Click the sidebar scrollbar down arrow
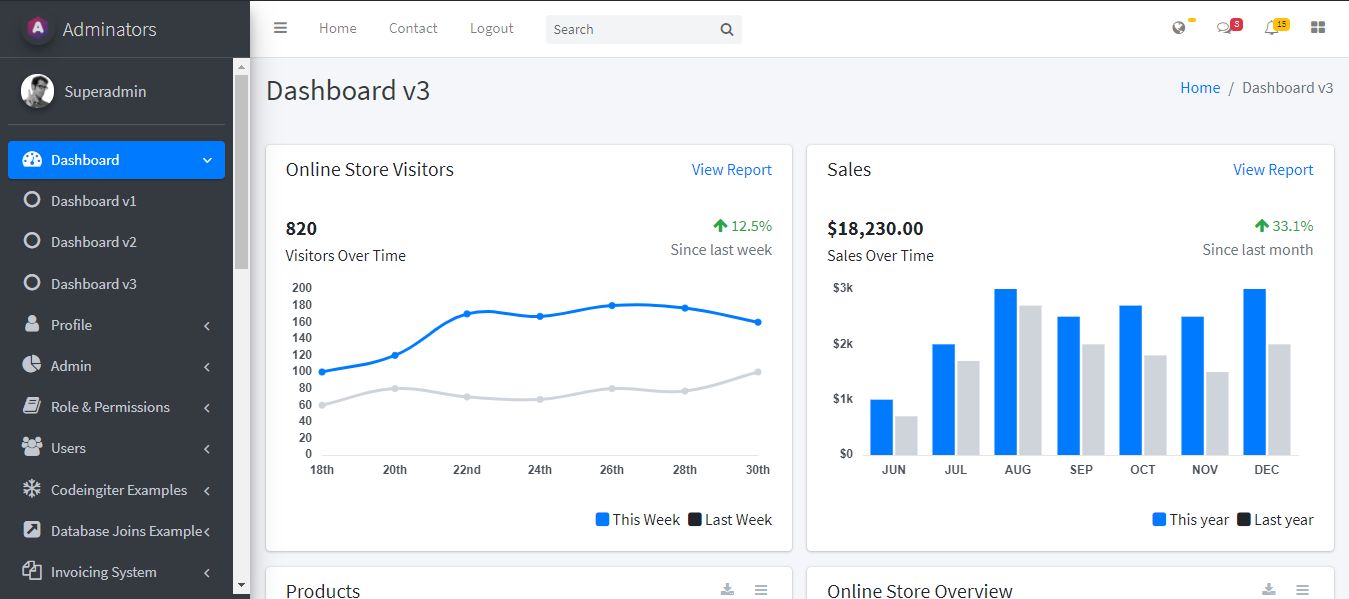Image resolution: width=1349 pixels, height=599 pixels. (241, 585)
